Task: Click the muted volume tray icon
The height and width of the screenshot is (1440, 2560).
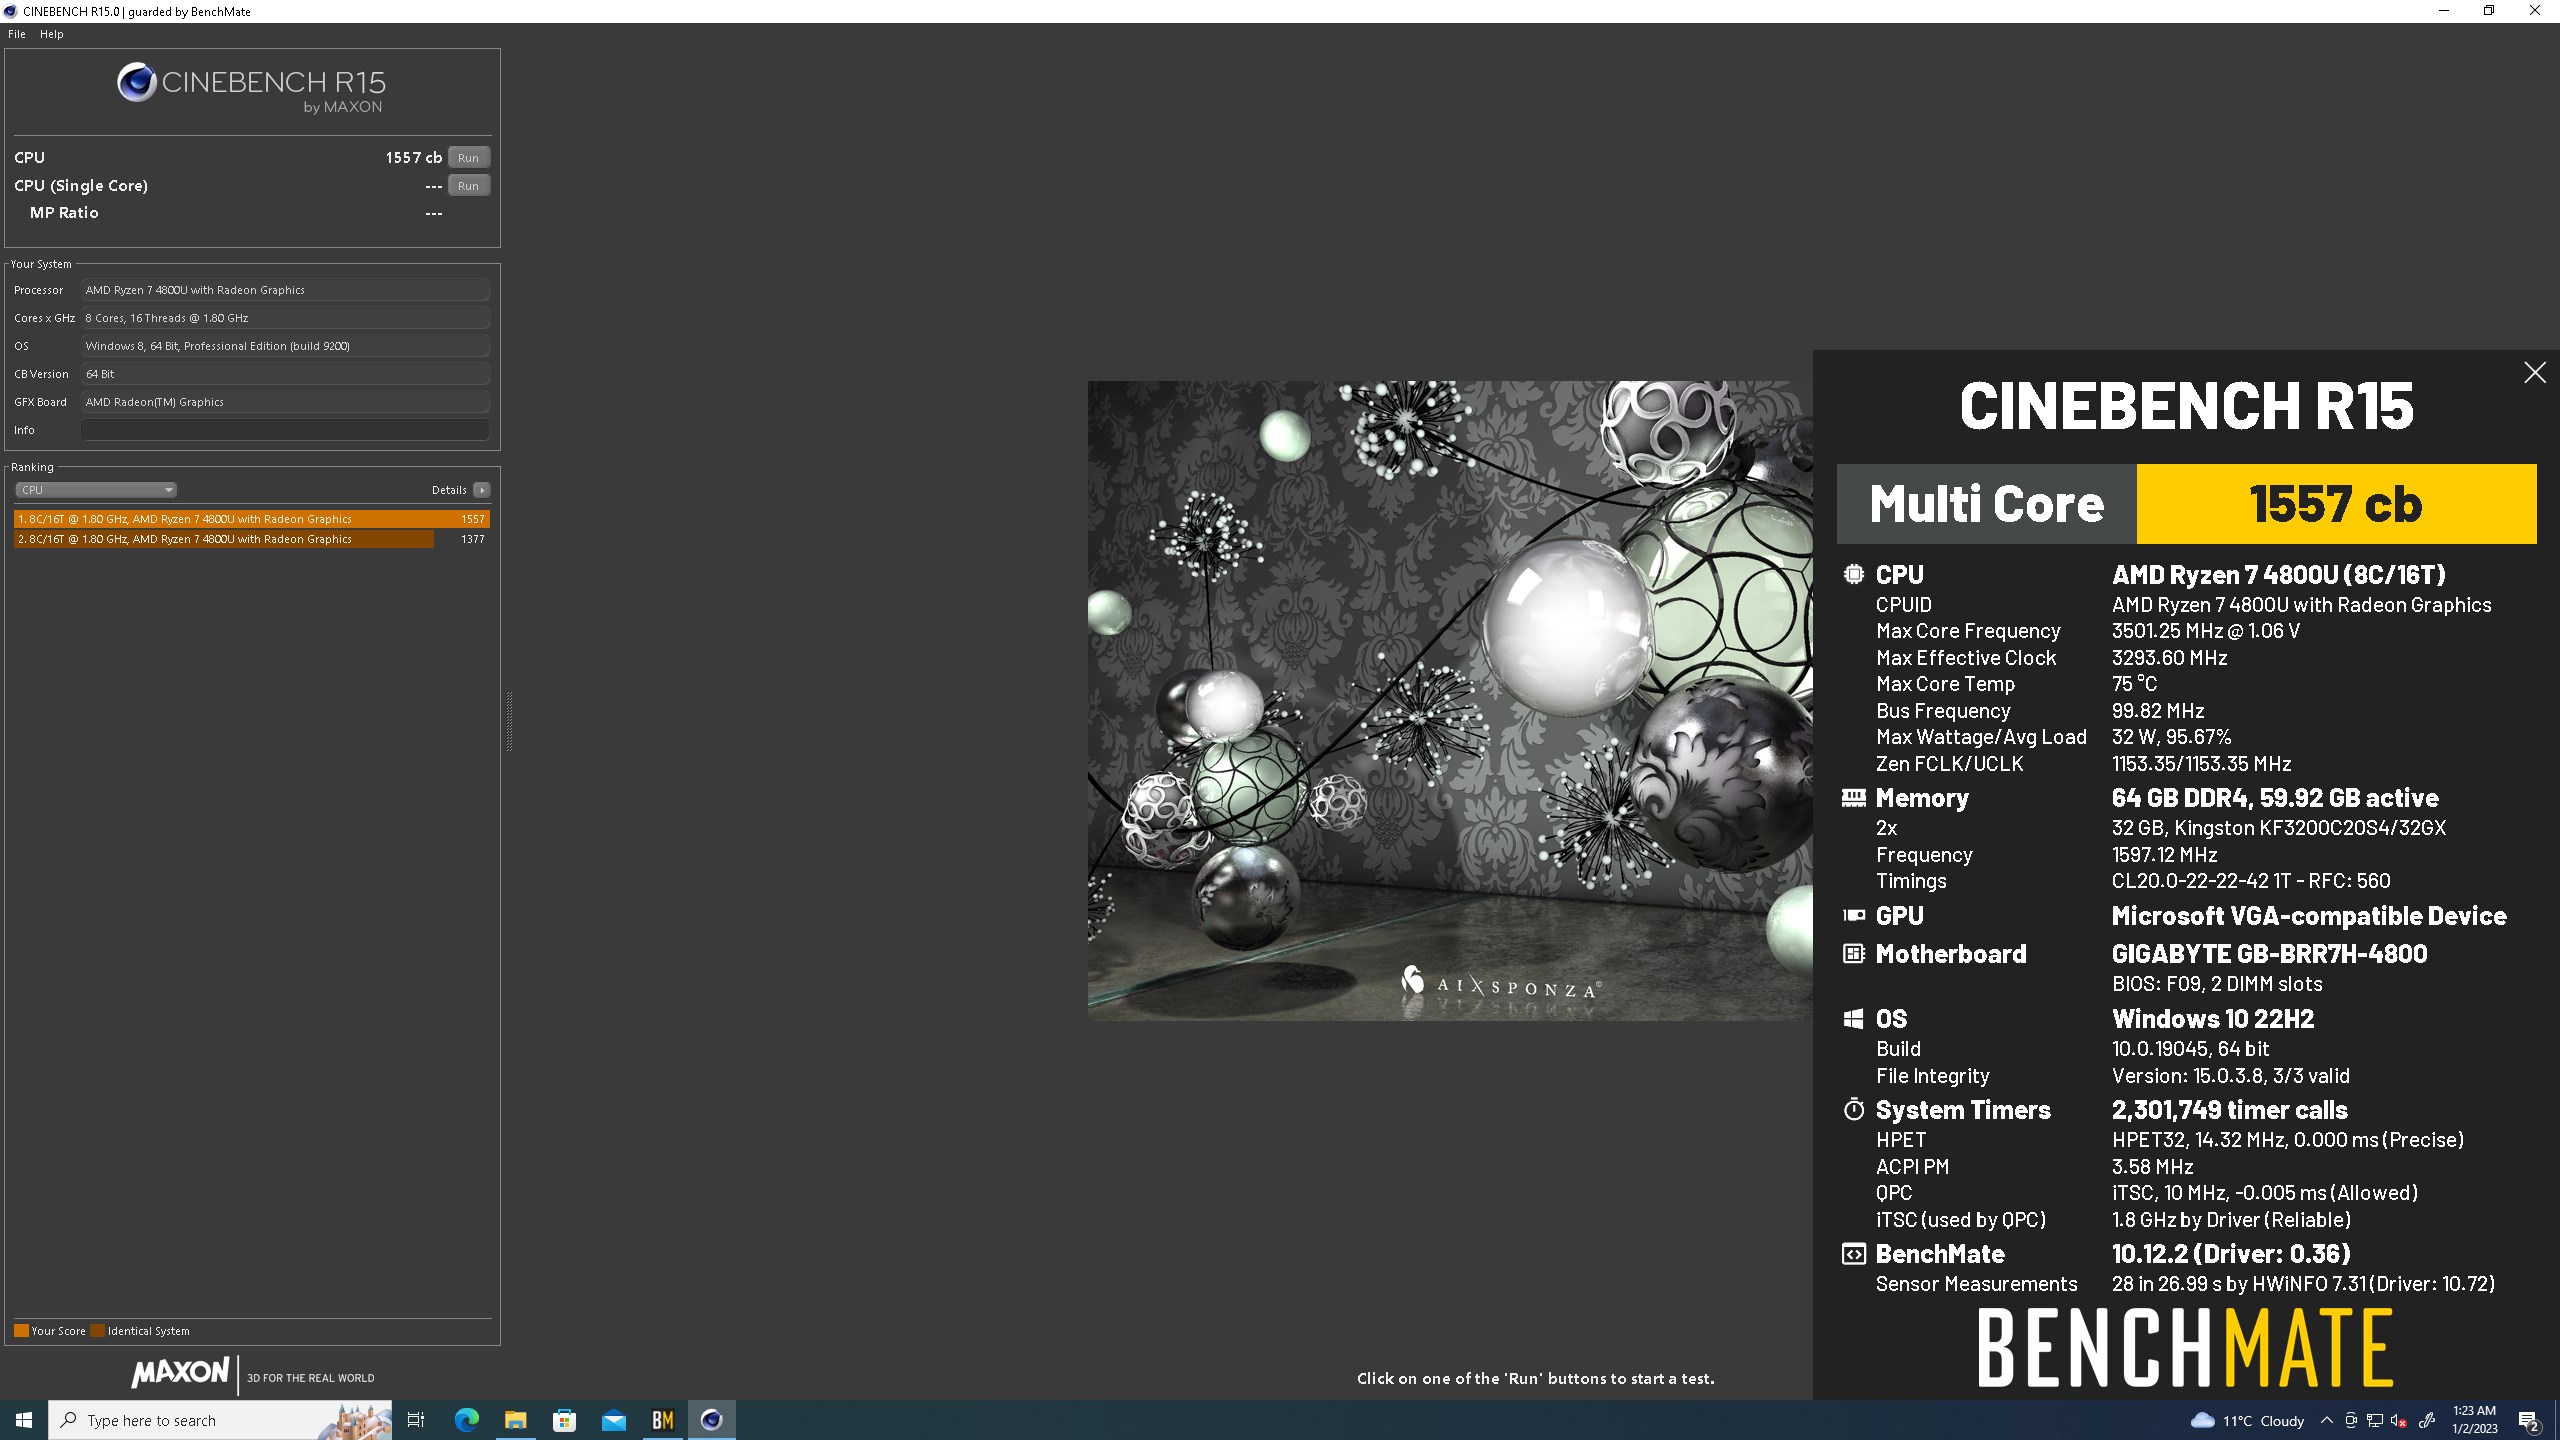Action: pyautogui.click(x=2399, y=1421)
